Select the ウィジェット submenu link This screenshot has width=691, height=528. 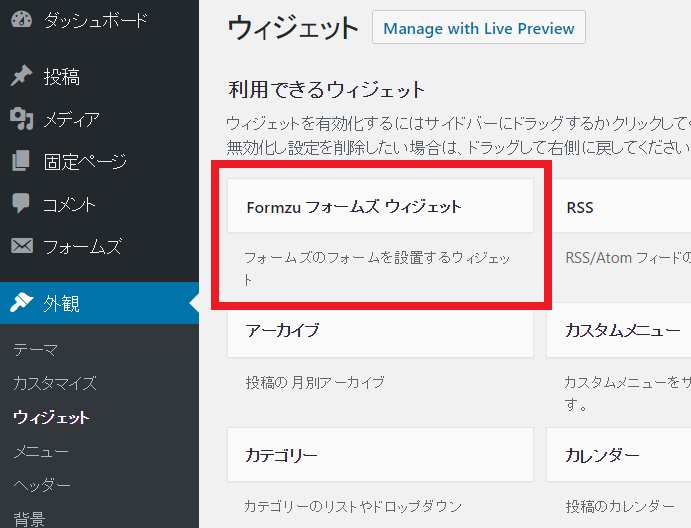coord(51,417)
